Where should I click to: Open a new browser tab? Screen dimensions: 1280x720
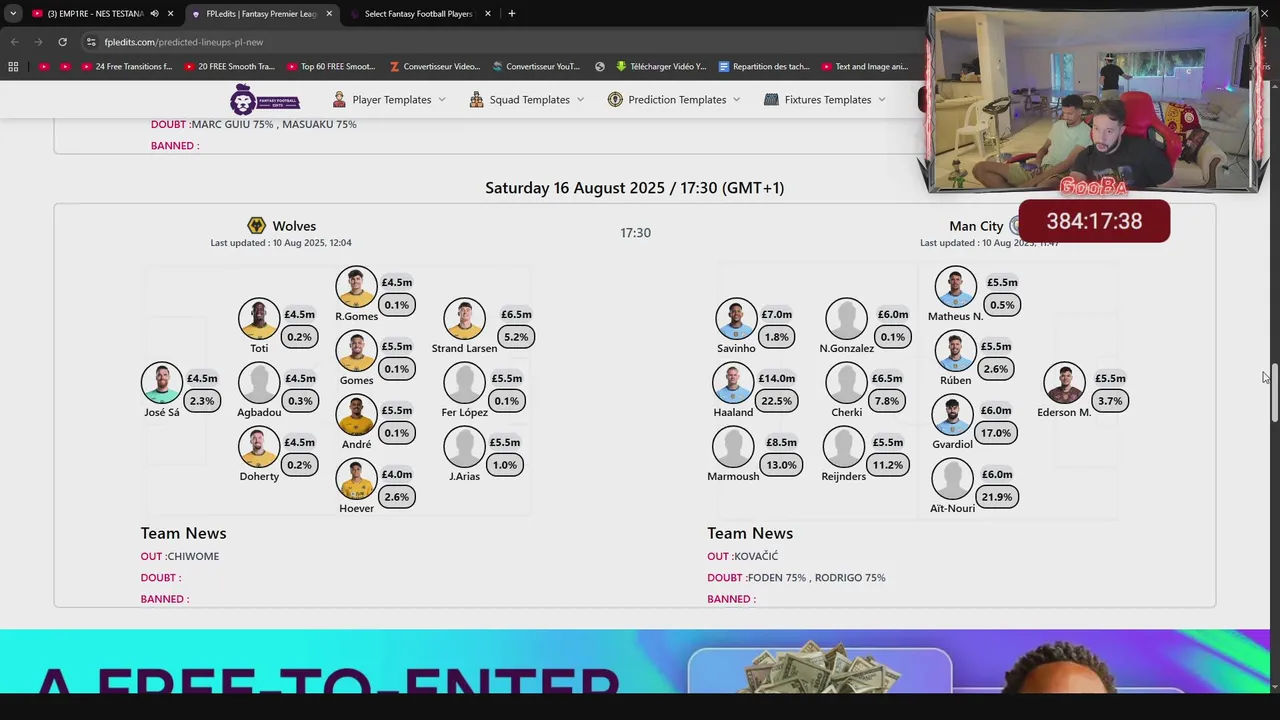coord(512,14)
